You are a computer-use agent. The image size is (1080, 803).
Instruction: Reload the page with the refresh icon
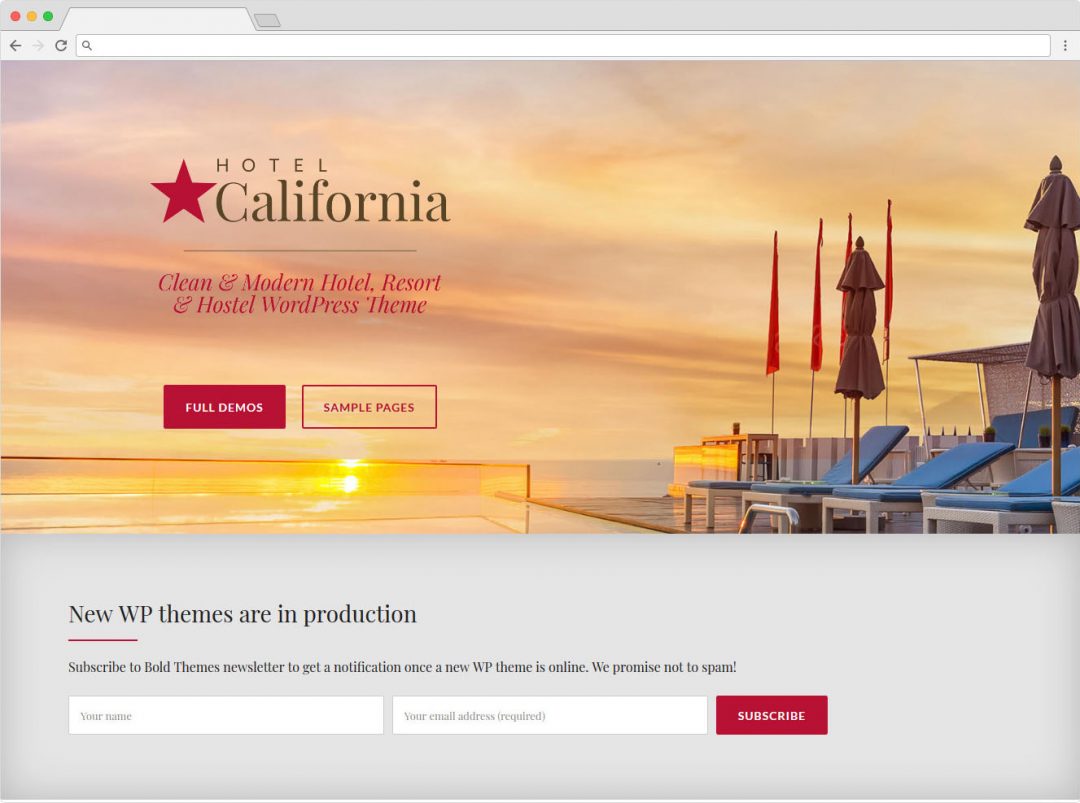(x=61, y=45)
